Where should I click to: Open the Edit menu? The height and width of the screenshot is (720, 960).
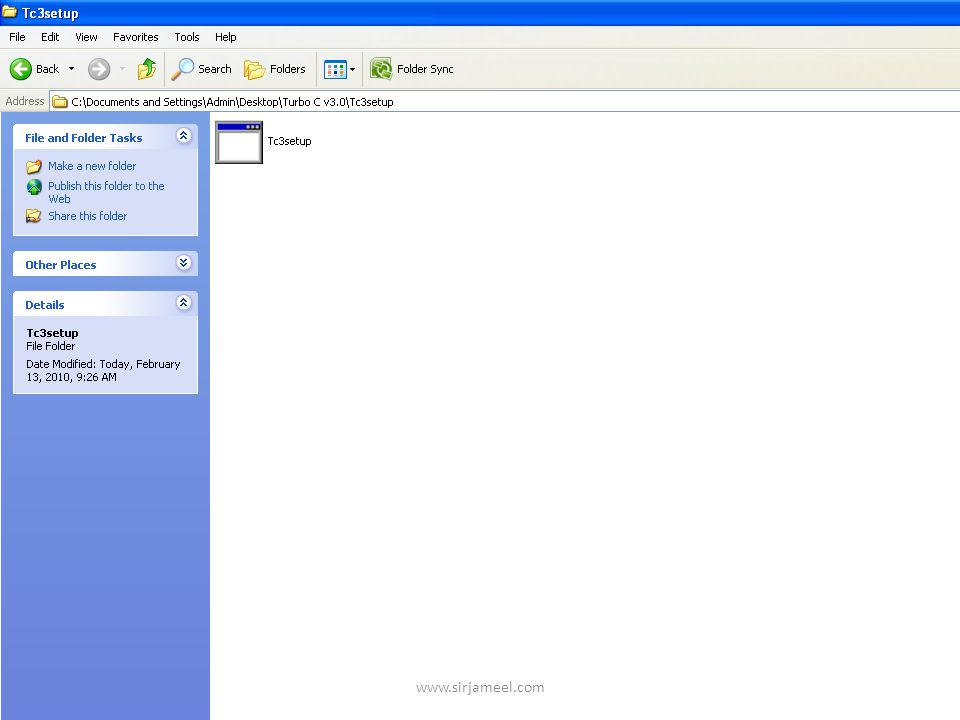coord(50,37)
